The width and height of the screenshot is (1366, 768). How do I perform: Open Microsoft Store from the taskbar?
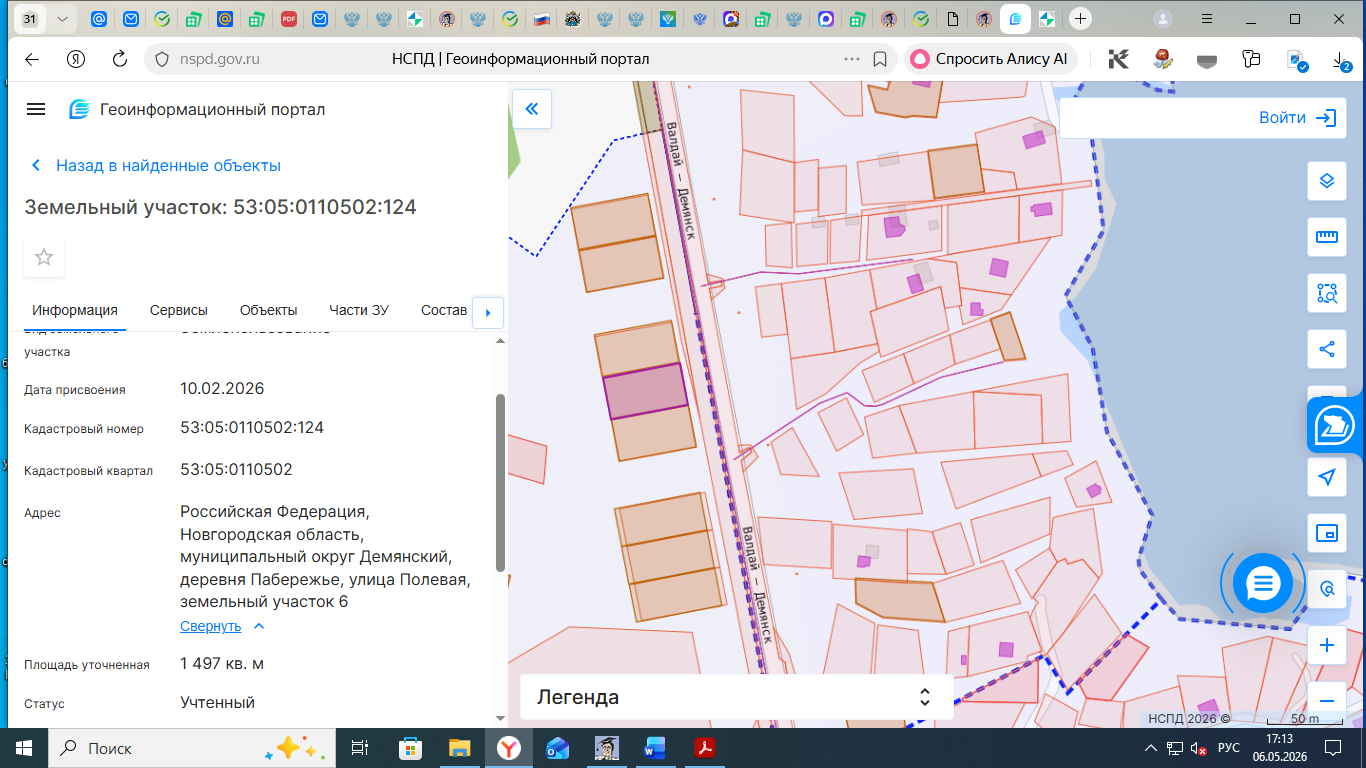(410, 748)
